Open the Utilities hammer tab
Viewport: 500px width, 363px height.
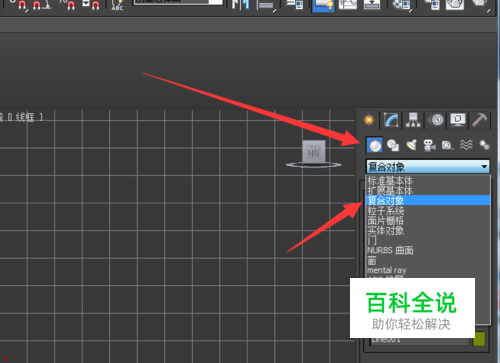tap(479, 120)
